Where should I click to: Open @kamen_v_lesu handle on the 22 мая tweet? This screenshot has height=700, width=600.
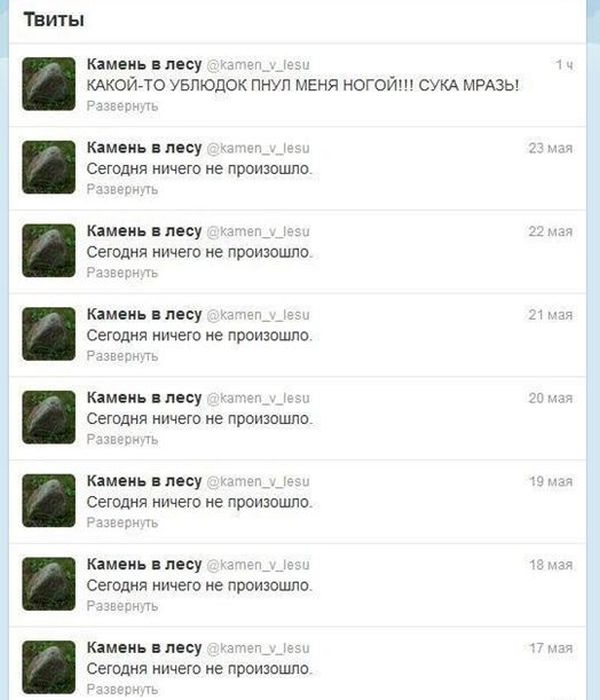tap(258, 232)
